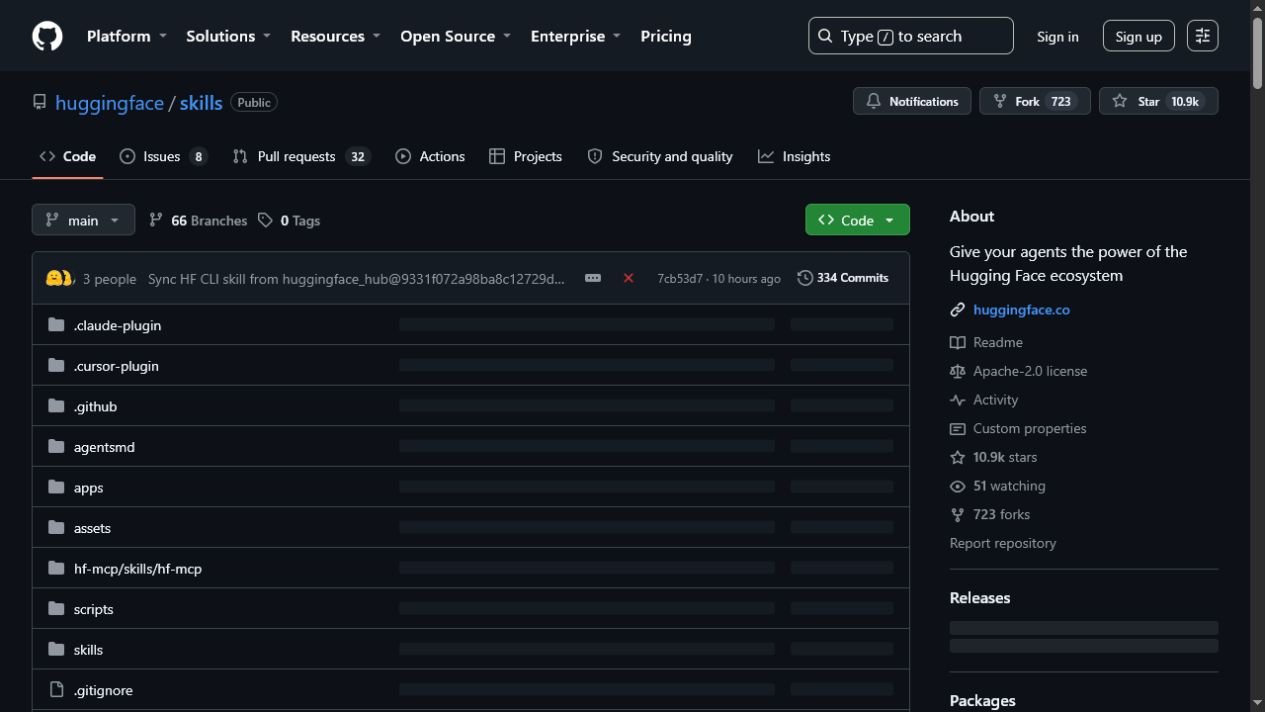Click the file icon for .gitignore

tap(56, 690)
